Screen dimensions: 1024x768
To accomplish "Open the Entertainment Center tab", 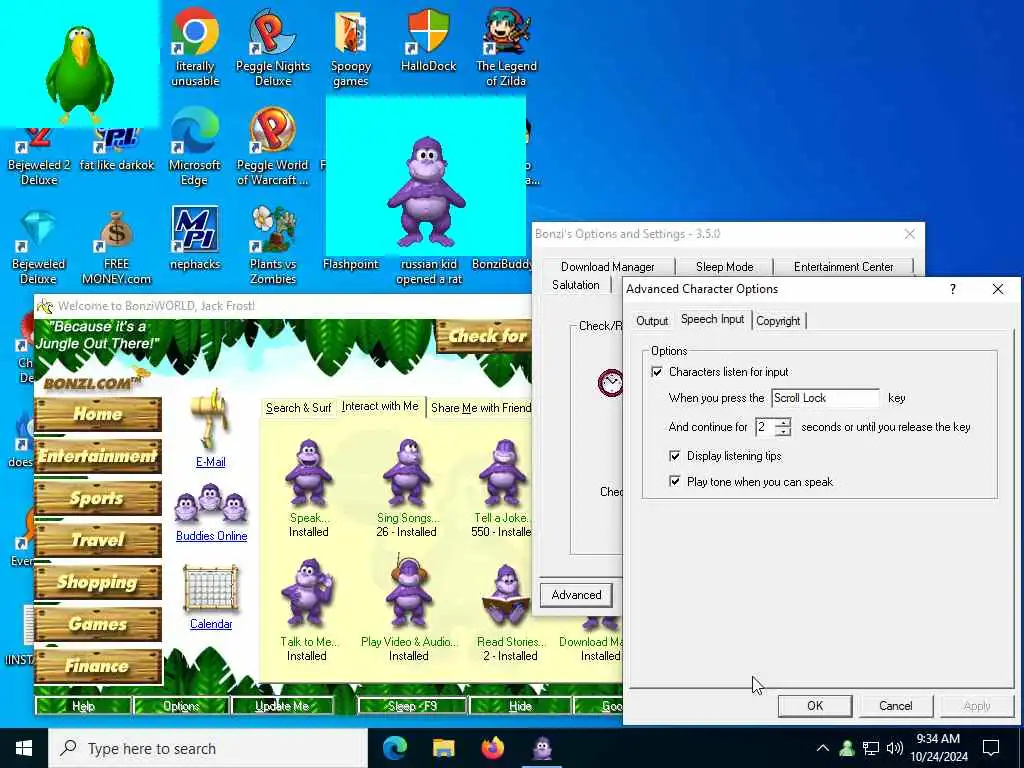I will coord(843,266).
